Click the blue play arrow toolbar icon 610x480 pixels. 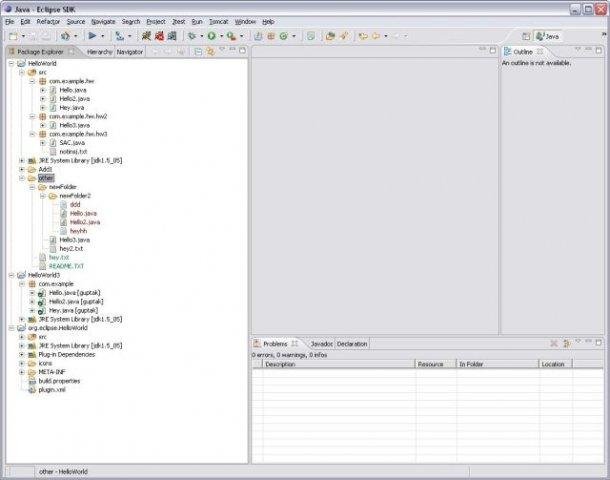tap(93, 36)
